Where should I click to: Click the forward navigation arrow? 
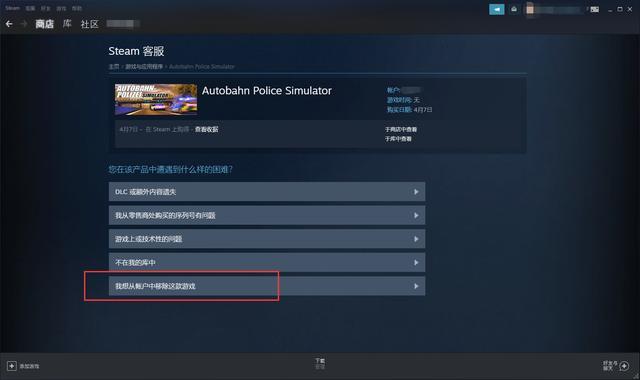click(x=24, y=24)
